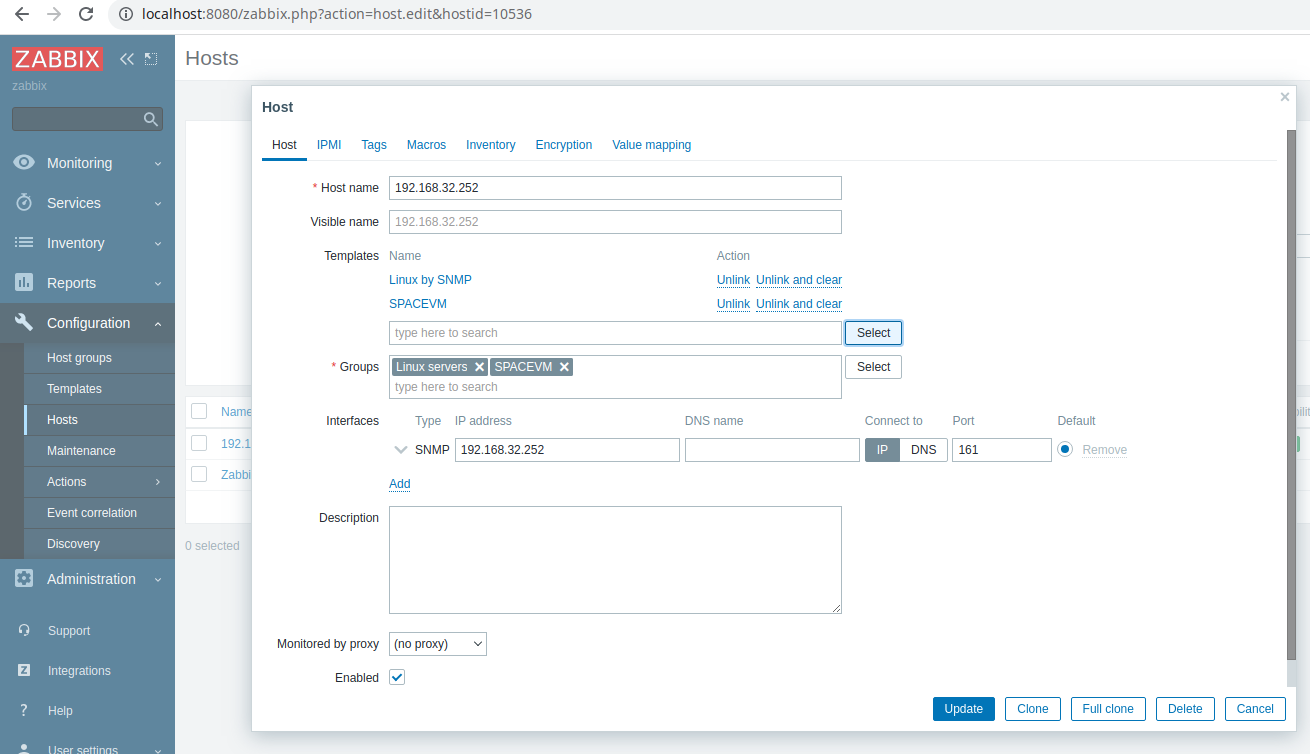1310x754 pixels.
Task: Set Connect to DNS
Action: (x=924, y=450)
